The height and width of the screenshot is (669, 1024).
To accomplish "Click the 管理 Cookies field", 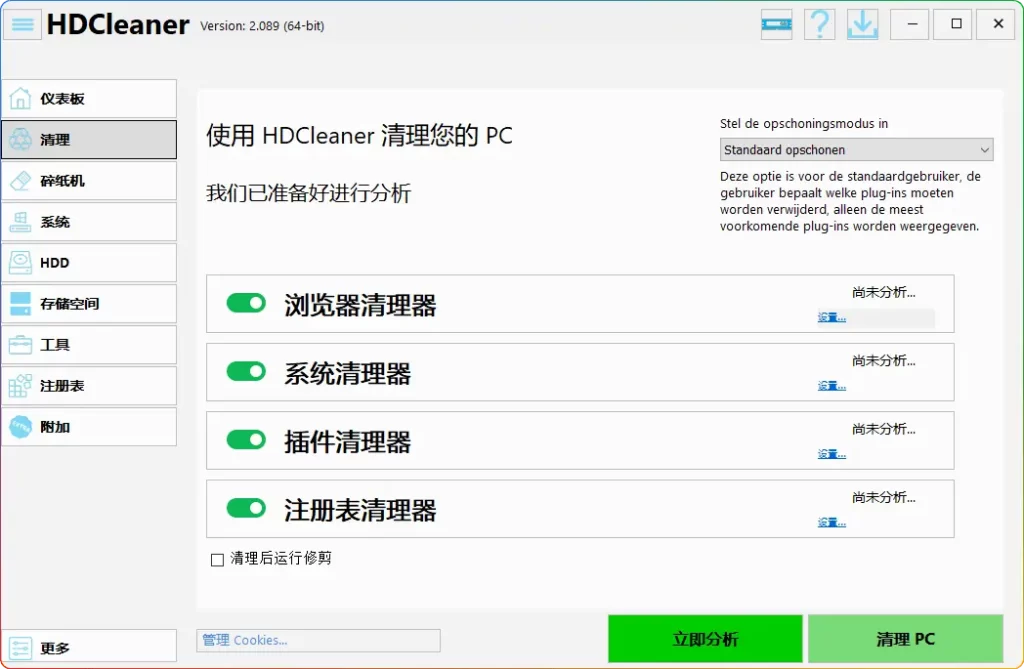I will point(318,640).
